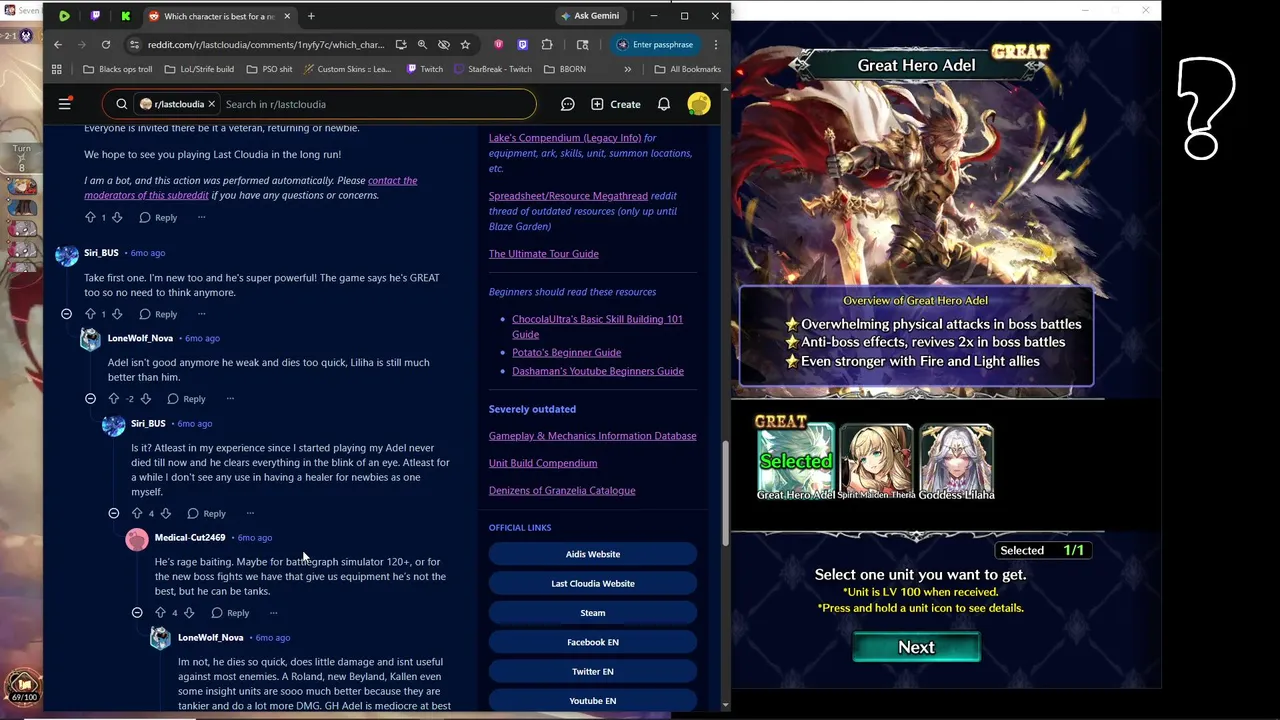Downvote LoneWolf_Nova's 'Adel isn't good' comment
Screen dimensions: 1280x720
pyautogui.click(x=146, y=398)
